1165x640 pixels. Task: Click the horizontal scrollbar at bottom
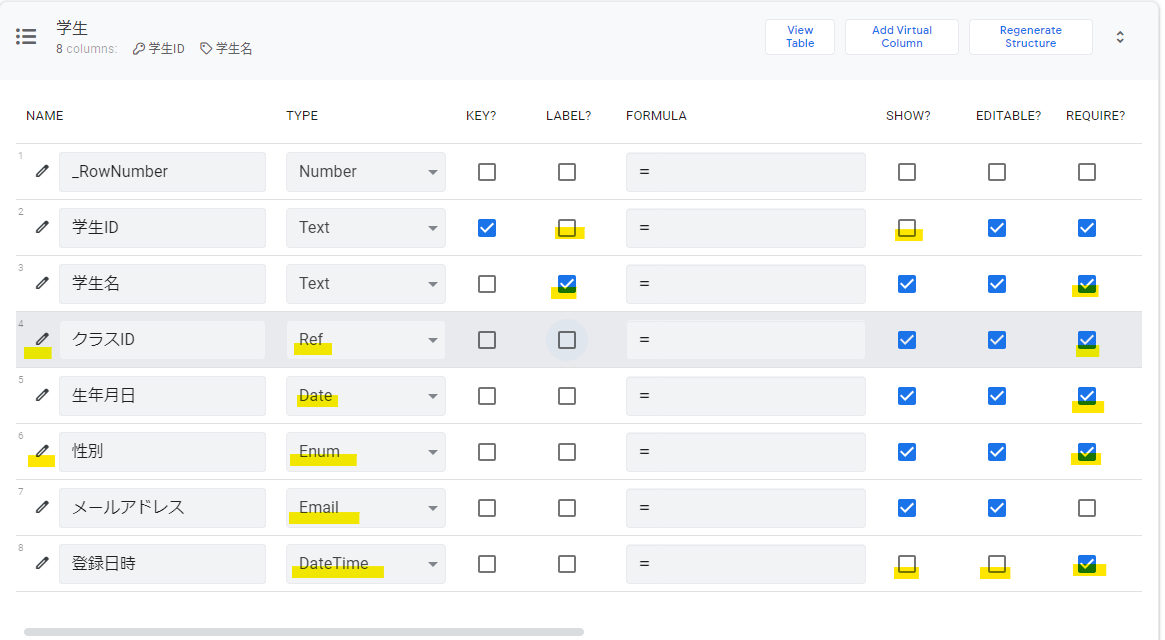304,632
